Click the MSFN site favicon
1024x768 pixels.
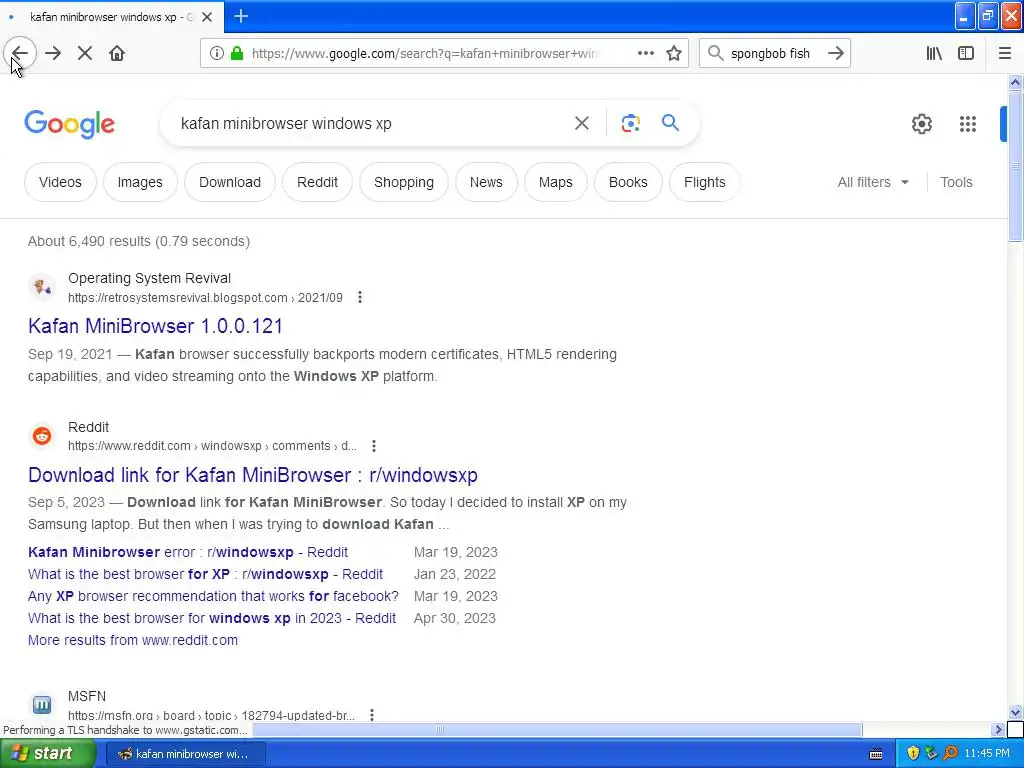42,705
